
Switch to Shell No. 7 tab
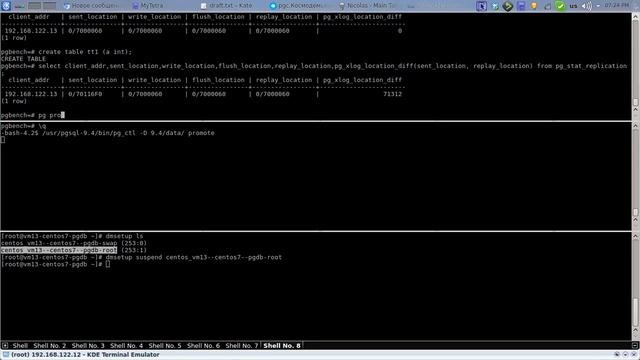click(242, 346)
